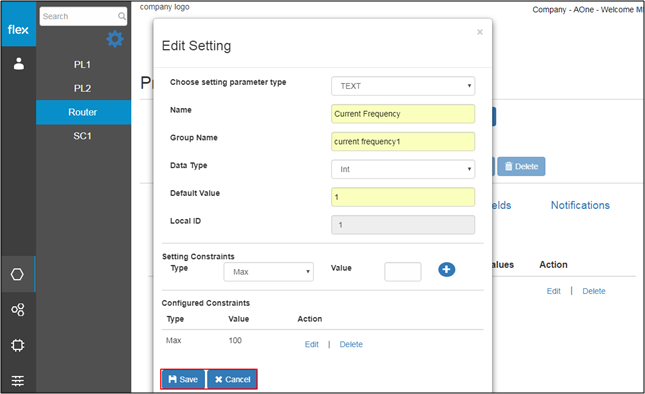Add constraint with blue plus icon
645x394 pixels.
(446, 270)
